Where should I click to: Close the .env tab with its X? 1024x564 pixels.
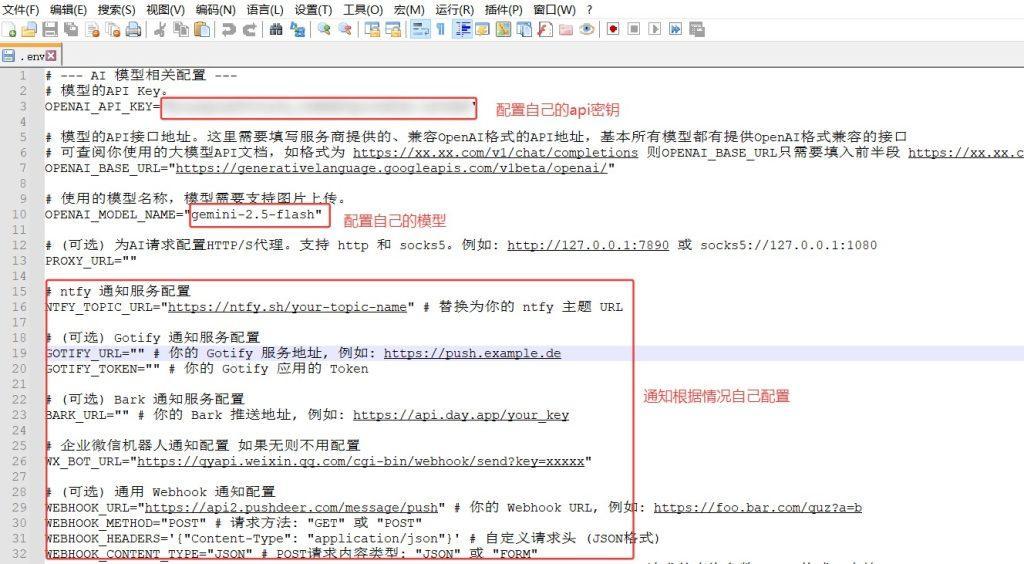51,55
